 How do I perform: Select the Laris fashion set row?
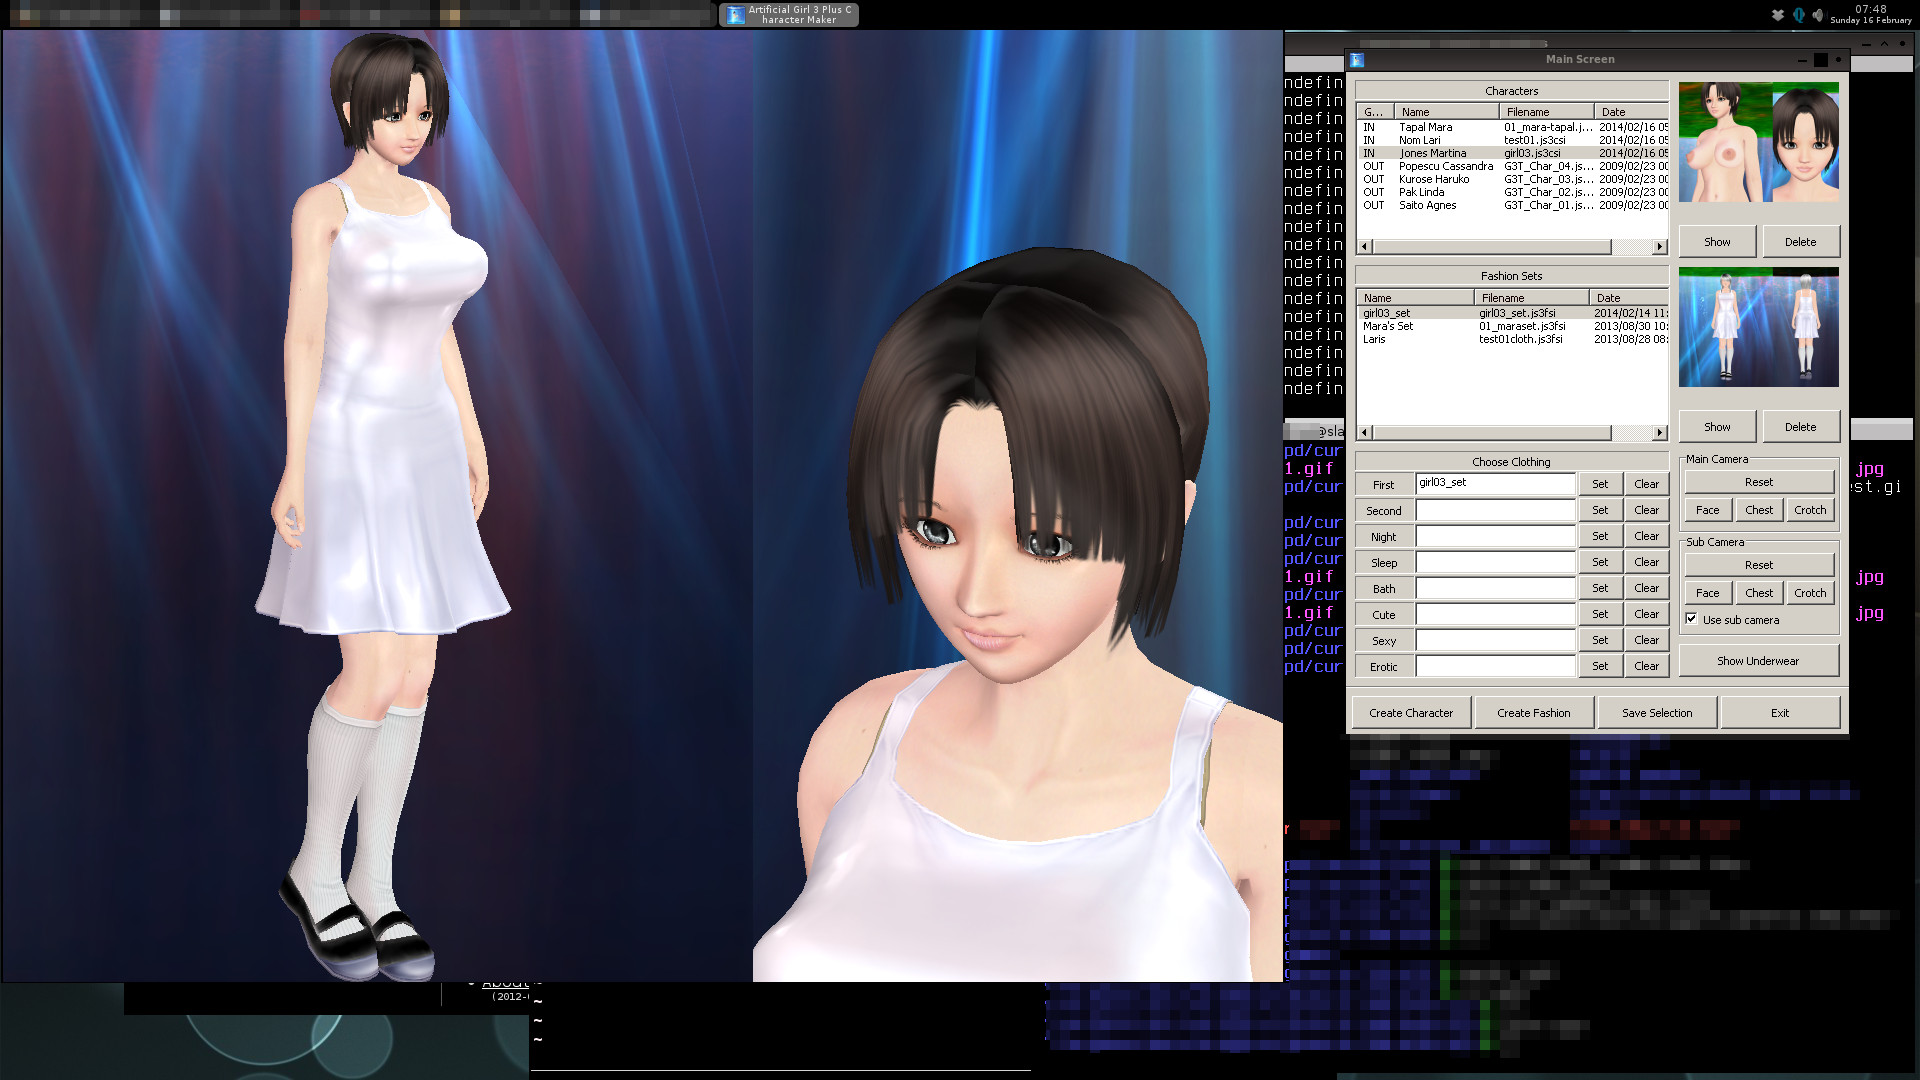coord(1512,339)
